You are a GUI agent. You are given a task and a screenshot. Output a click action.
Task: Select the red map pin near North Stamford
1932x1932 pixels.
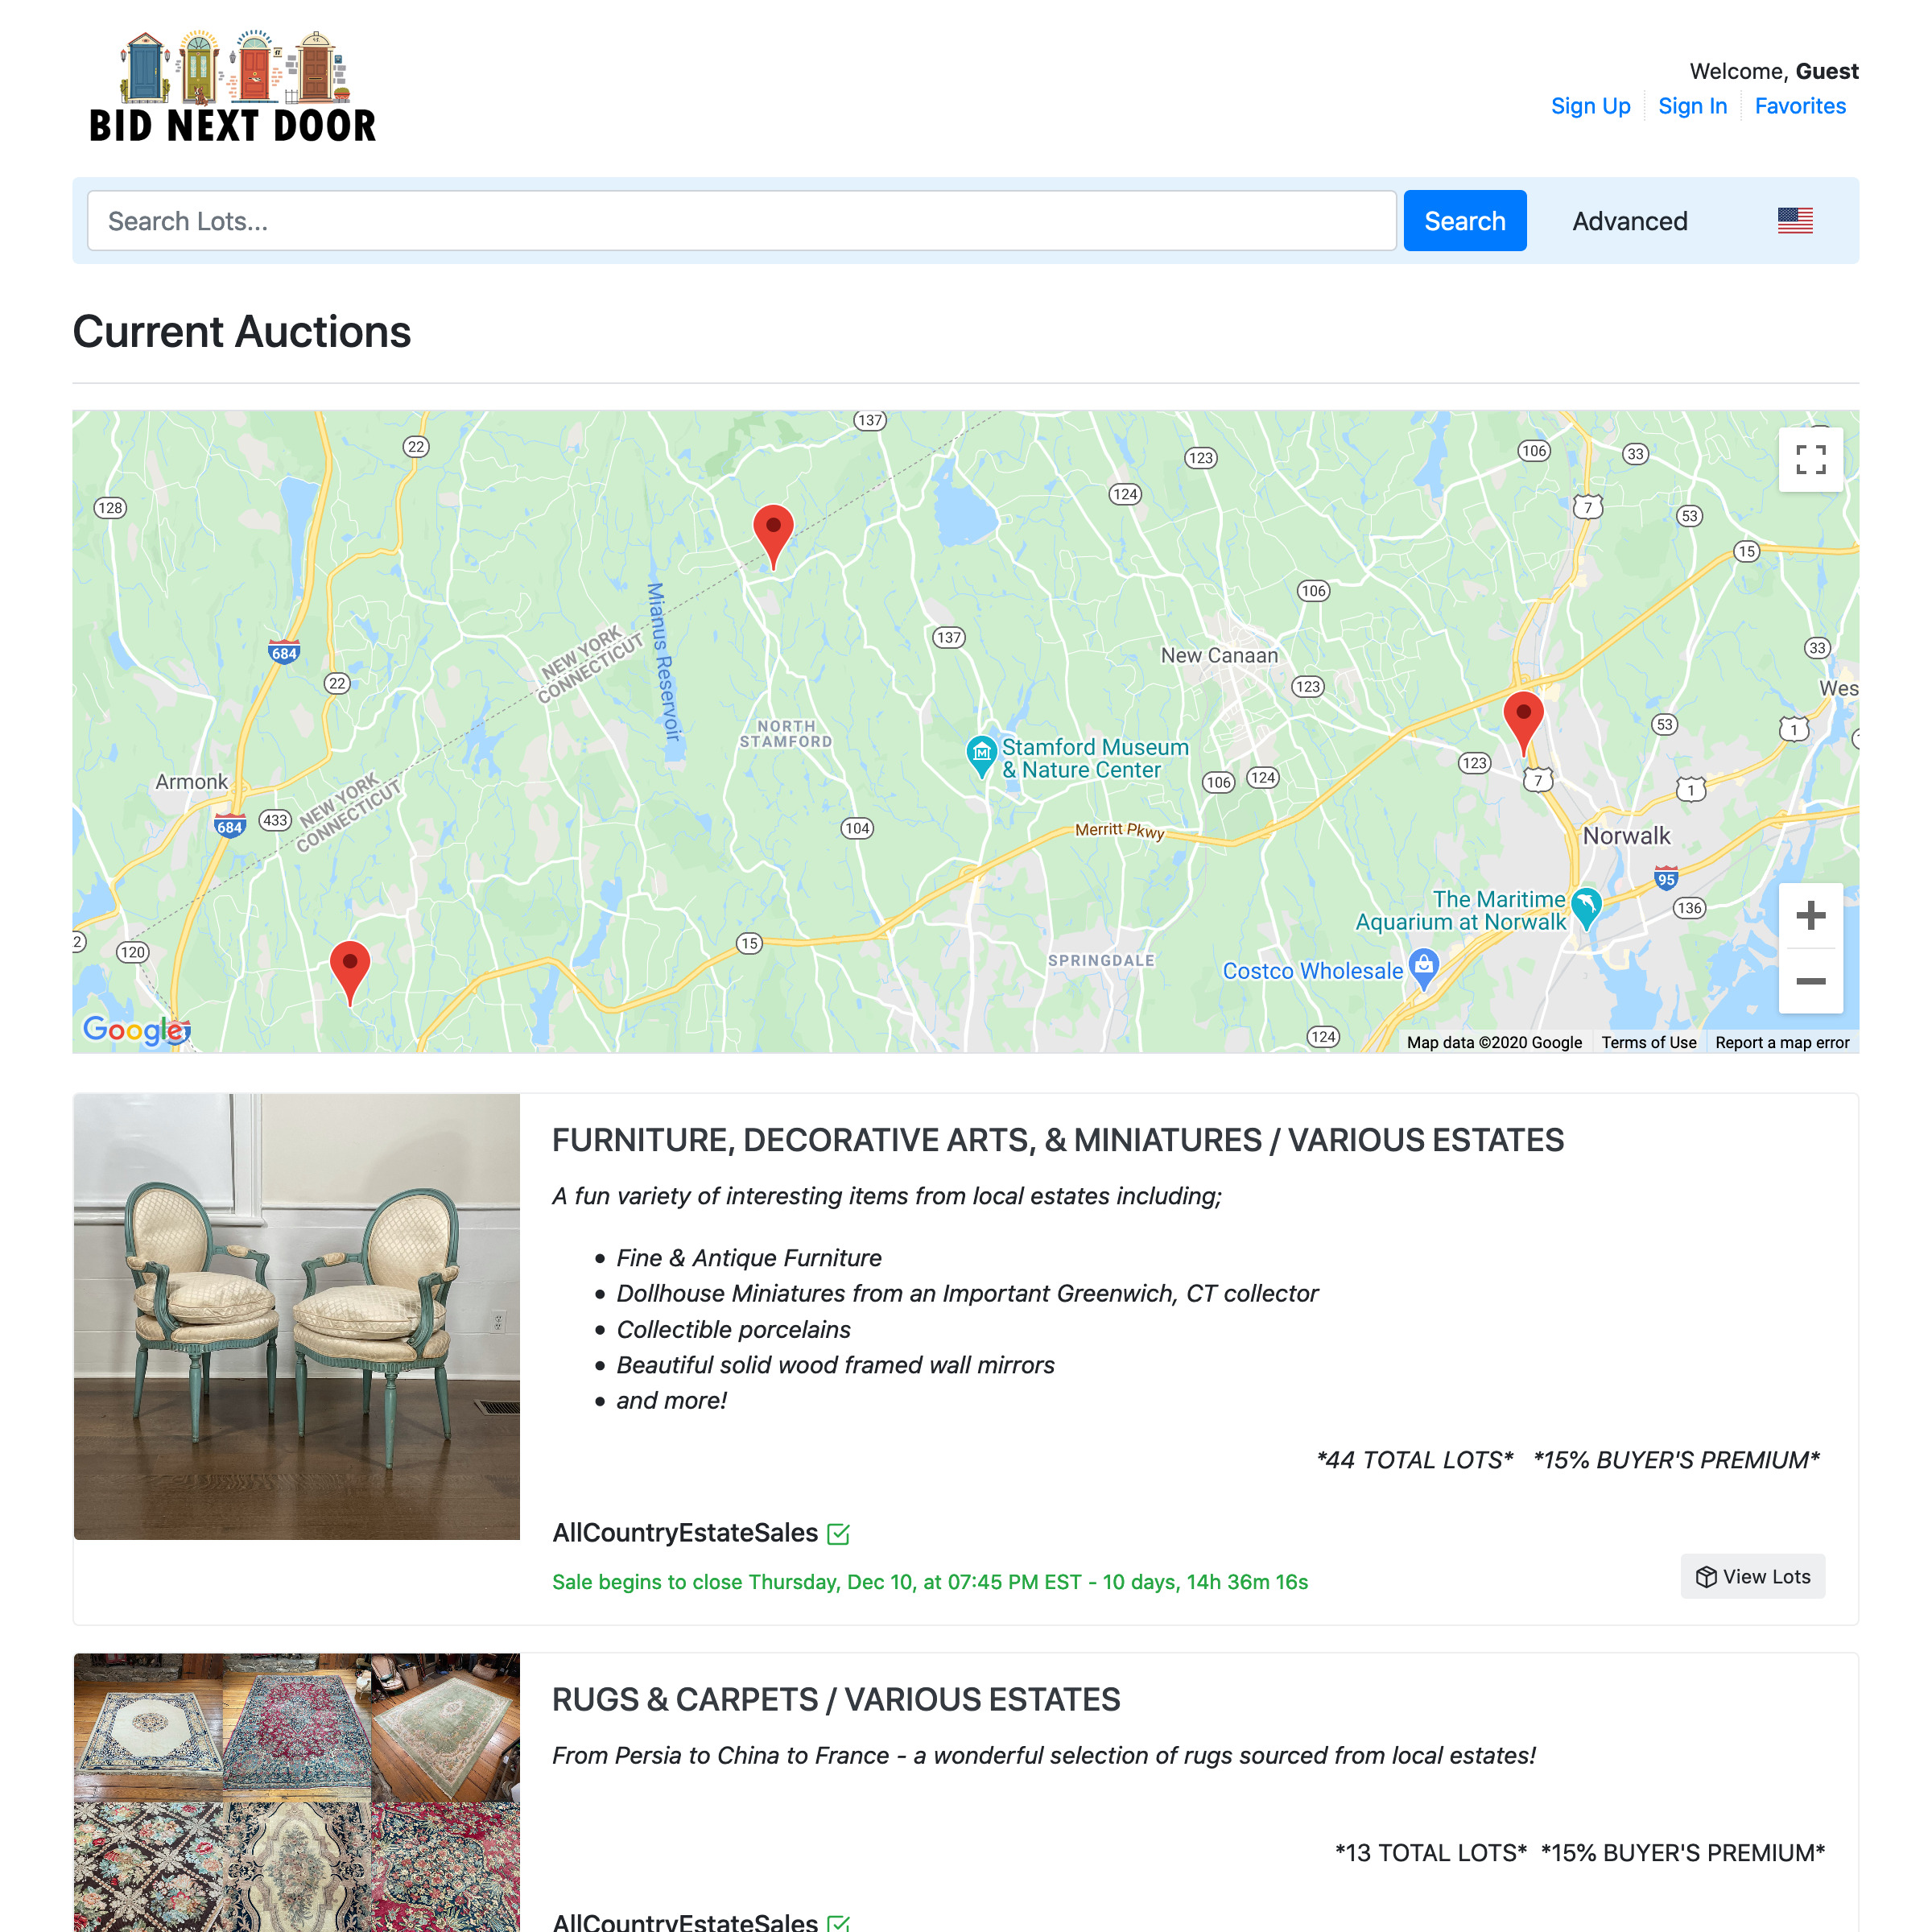[x=773, y=536]
